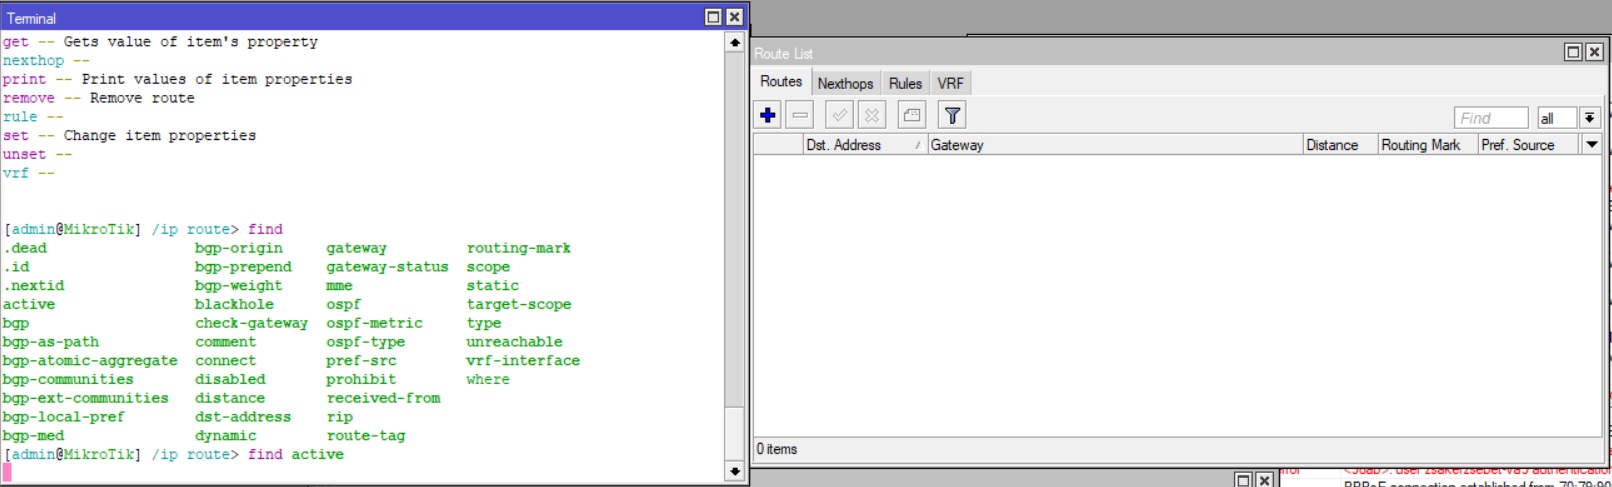
Task: Click the Terminal scrollbar up arrow
Action: coord(735,42)
